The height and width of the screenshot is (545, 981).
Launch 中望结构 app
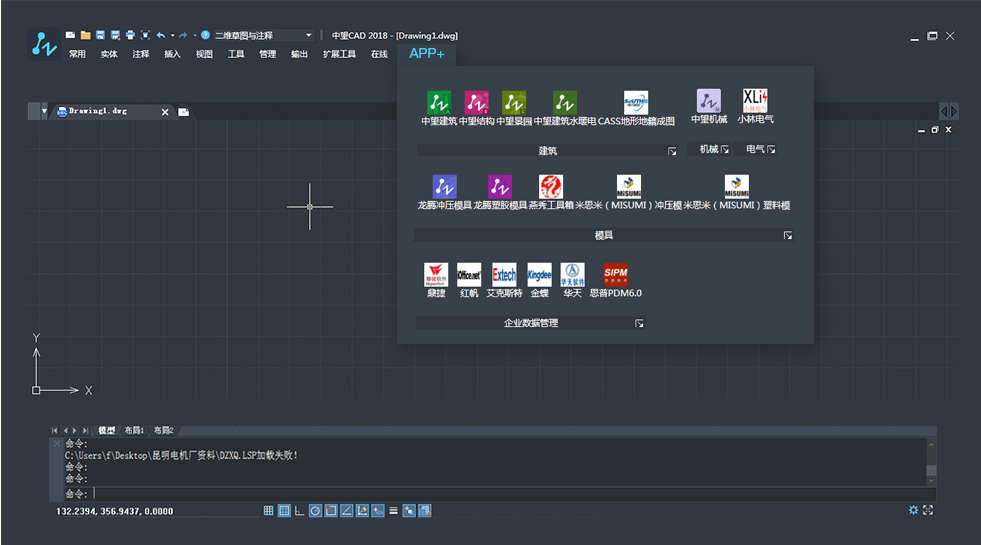coord(477,108)
